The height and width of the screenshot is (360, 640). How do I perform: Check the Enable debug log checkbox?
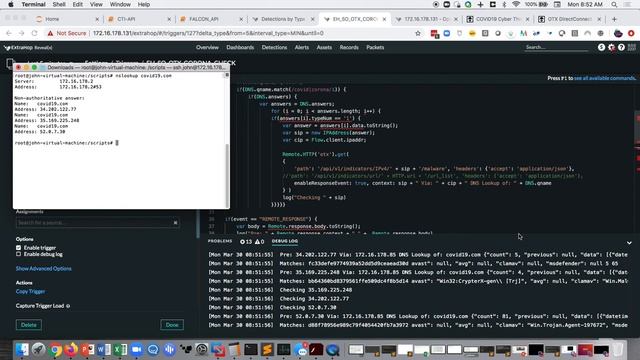click(18, 254)
